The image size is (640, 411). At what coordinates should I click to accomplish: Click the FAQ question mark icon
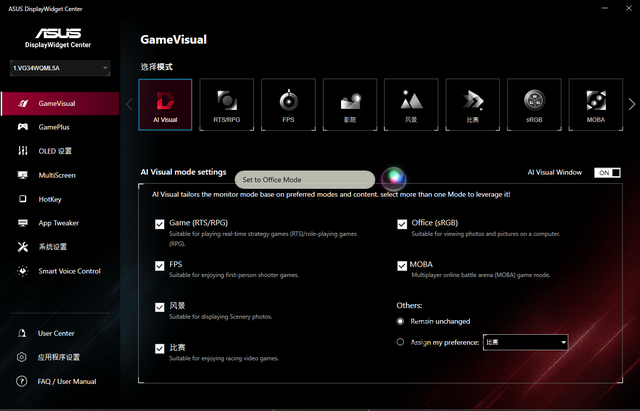[x=22, y=381]
